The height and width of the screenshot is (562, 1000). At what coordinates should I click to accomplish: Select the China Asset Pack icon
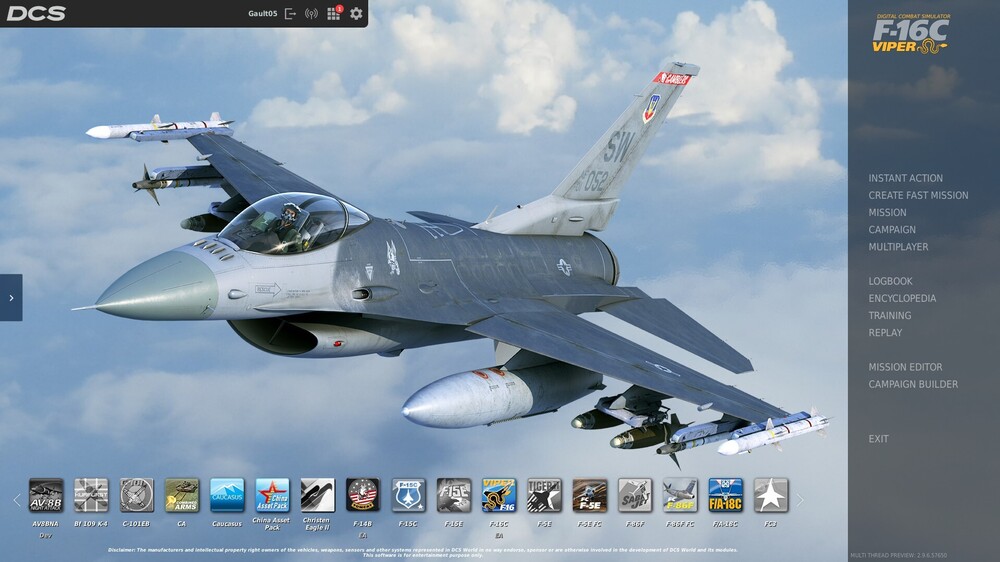[272, 495]
